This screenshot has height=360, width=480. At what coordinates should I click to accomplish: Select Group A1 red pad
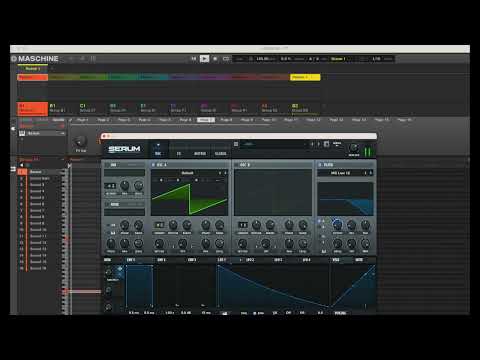[x=32, y=108]
